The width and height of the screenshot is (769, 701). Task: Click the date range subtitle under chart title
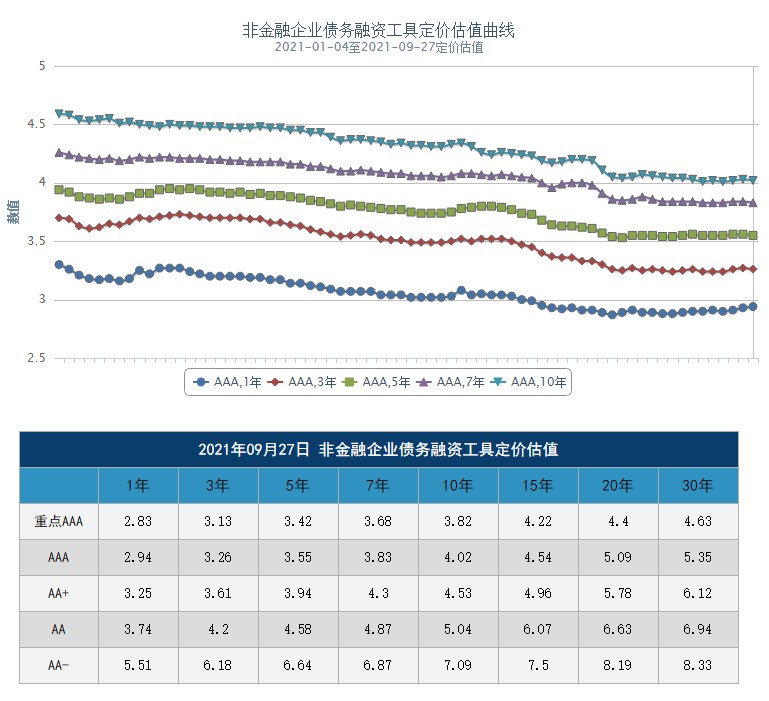pos(379,47)
